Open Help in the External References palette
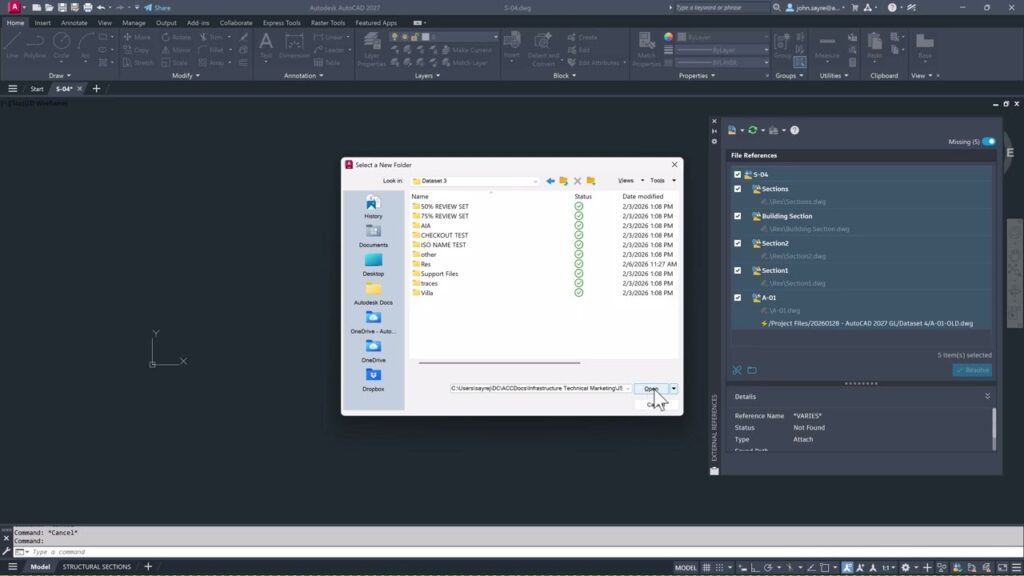The image size is (1024, 576). 795,130
